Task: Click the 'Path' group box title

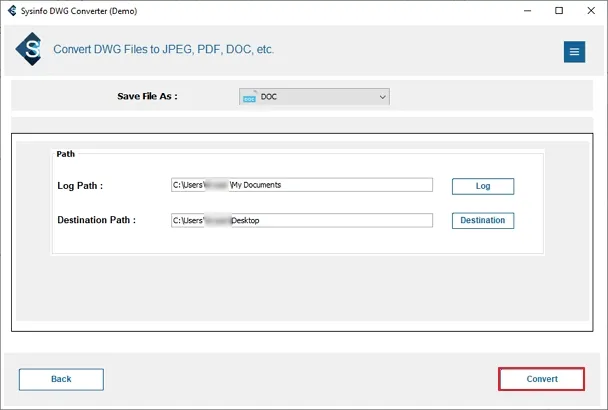Action: tap(66, 154)
